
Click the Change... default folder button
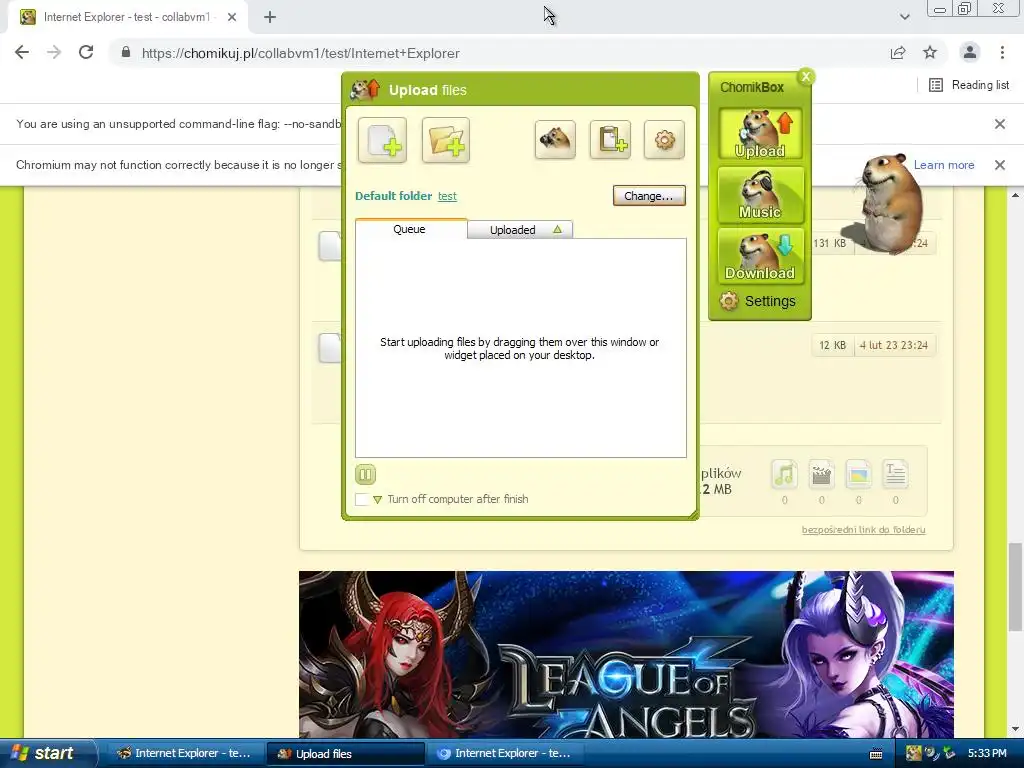click(649, 195)
